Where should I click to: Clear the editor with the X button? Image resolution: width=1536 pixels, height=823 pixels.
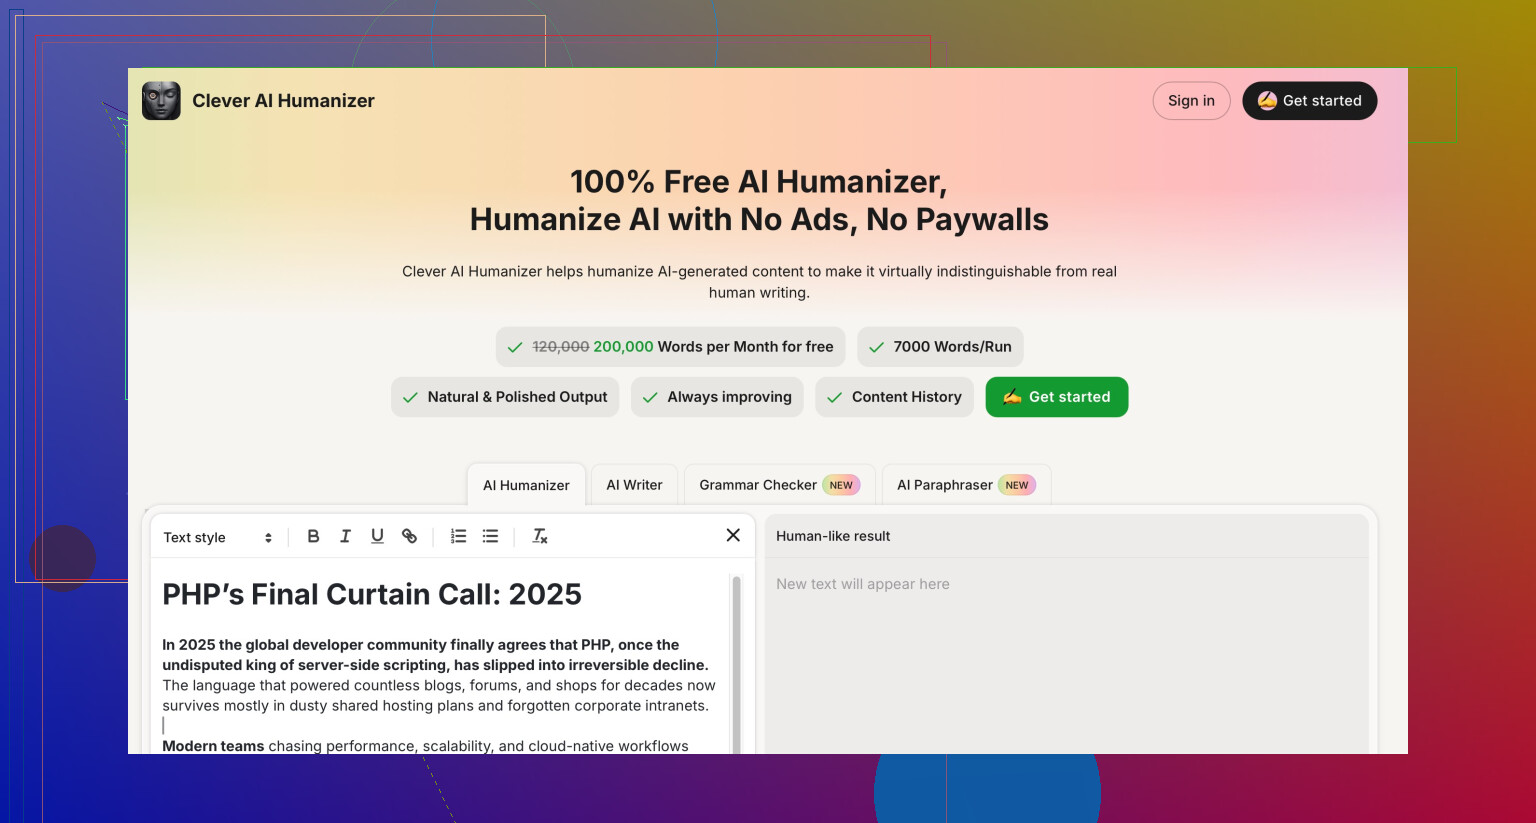(733, 535)
